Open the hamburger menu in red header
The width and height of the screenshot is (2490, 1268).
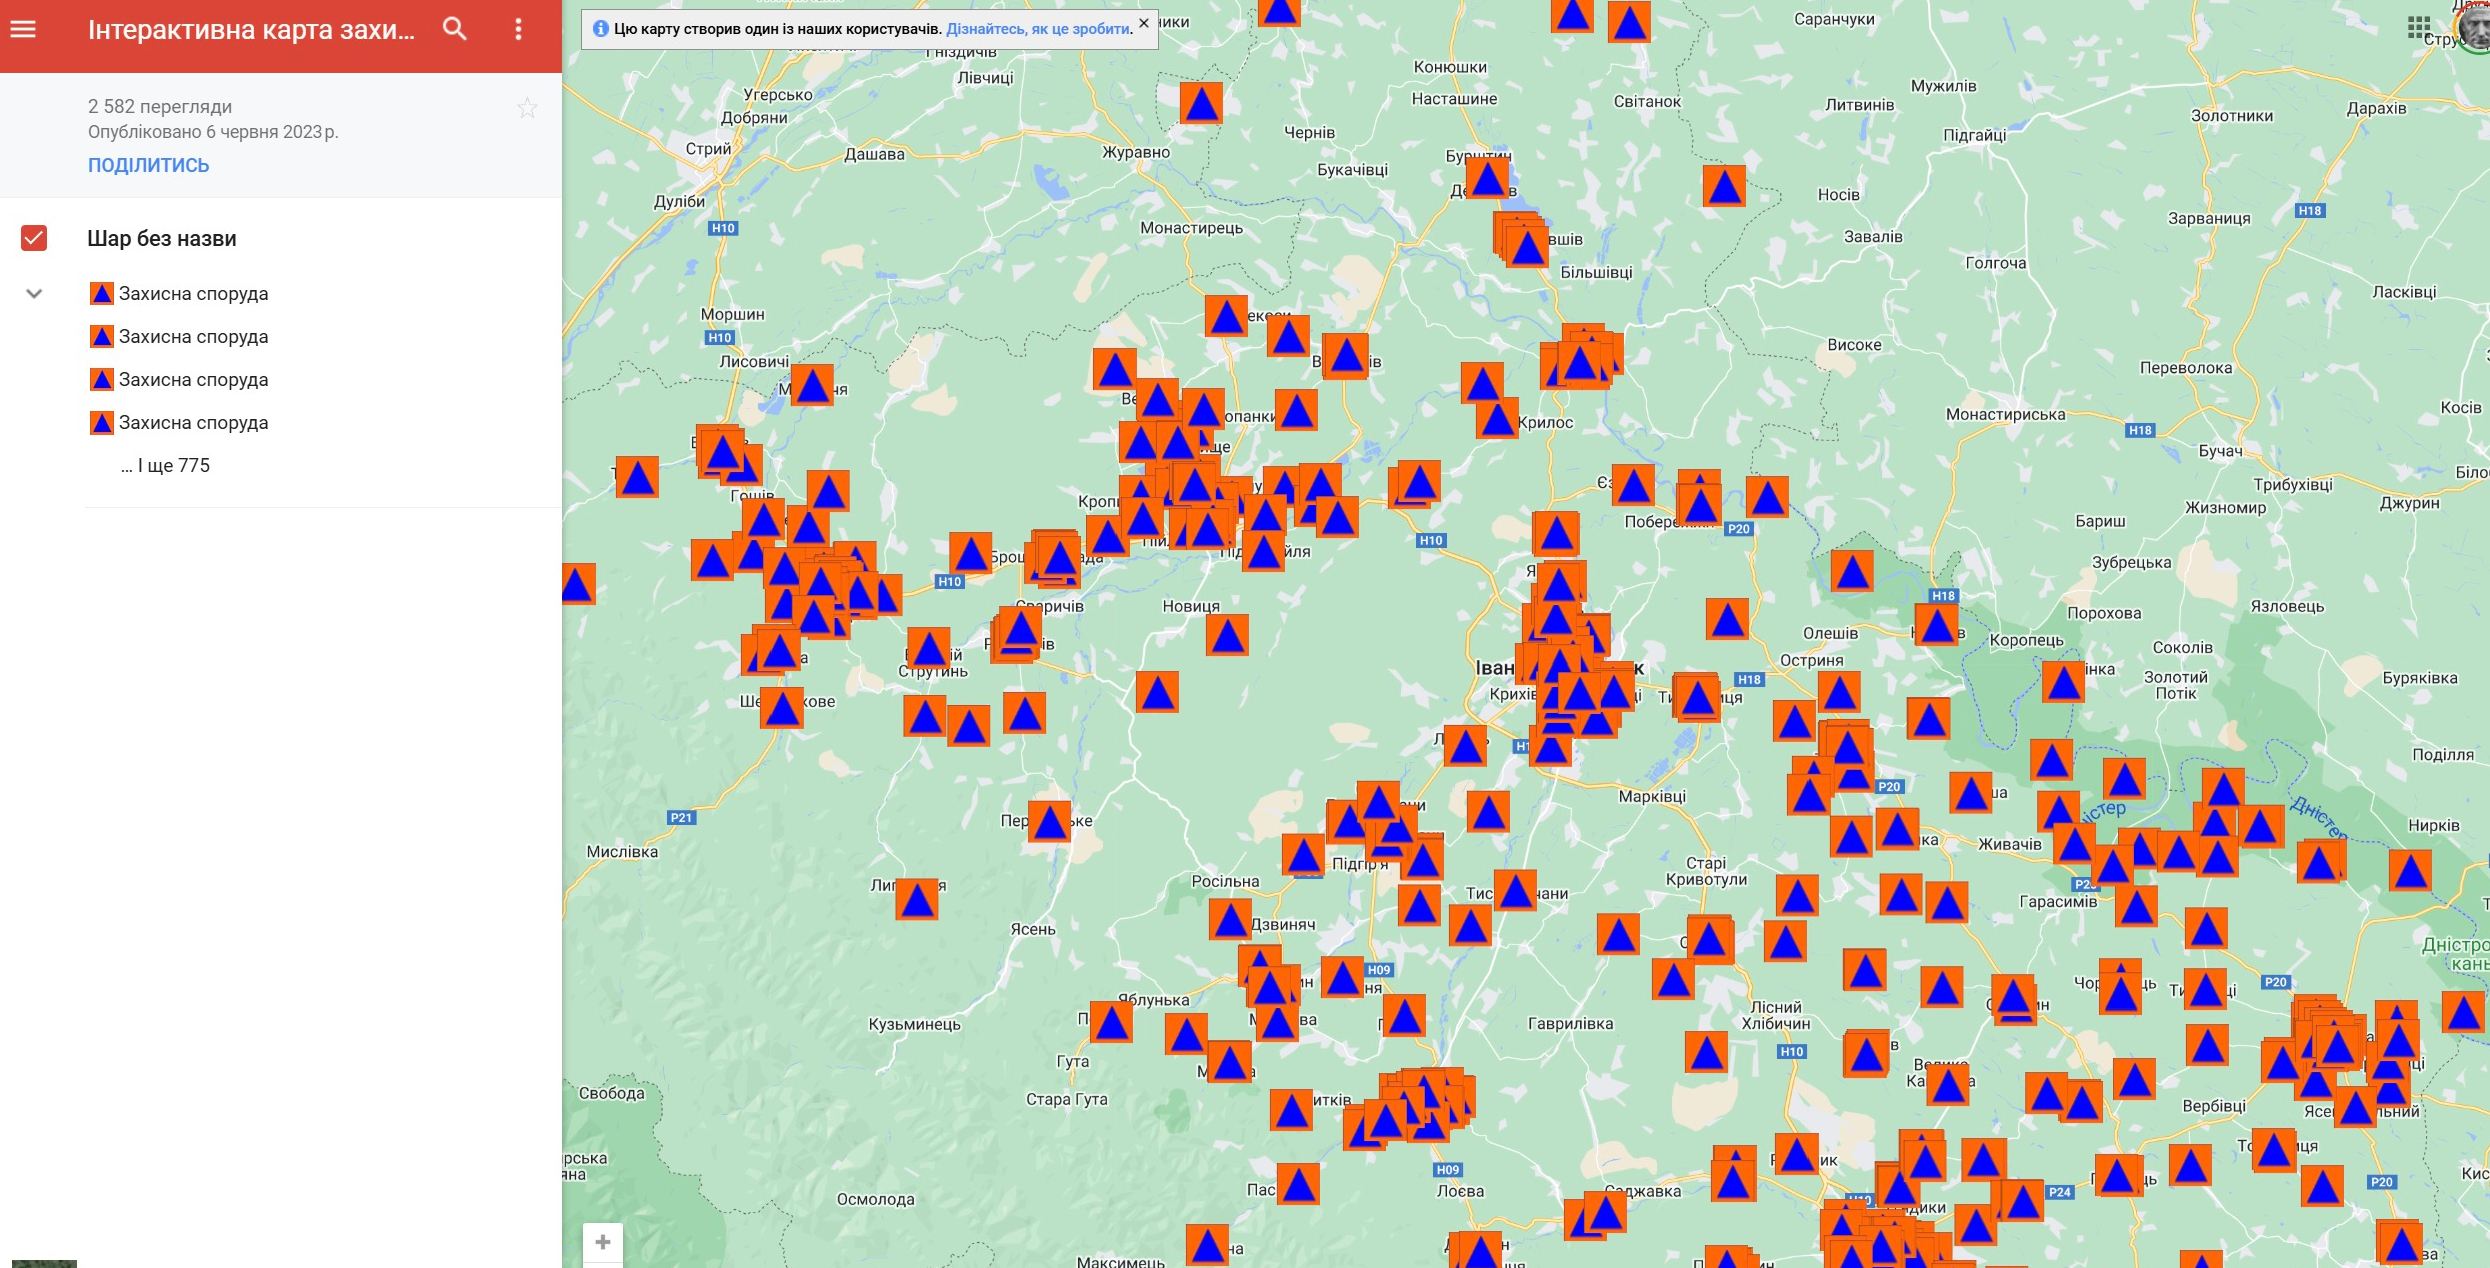23,29
